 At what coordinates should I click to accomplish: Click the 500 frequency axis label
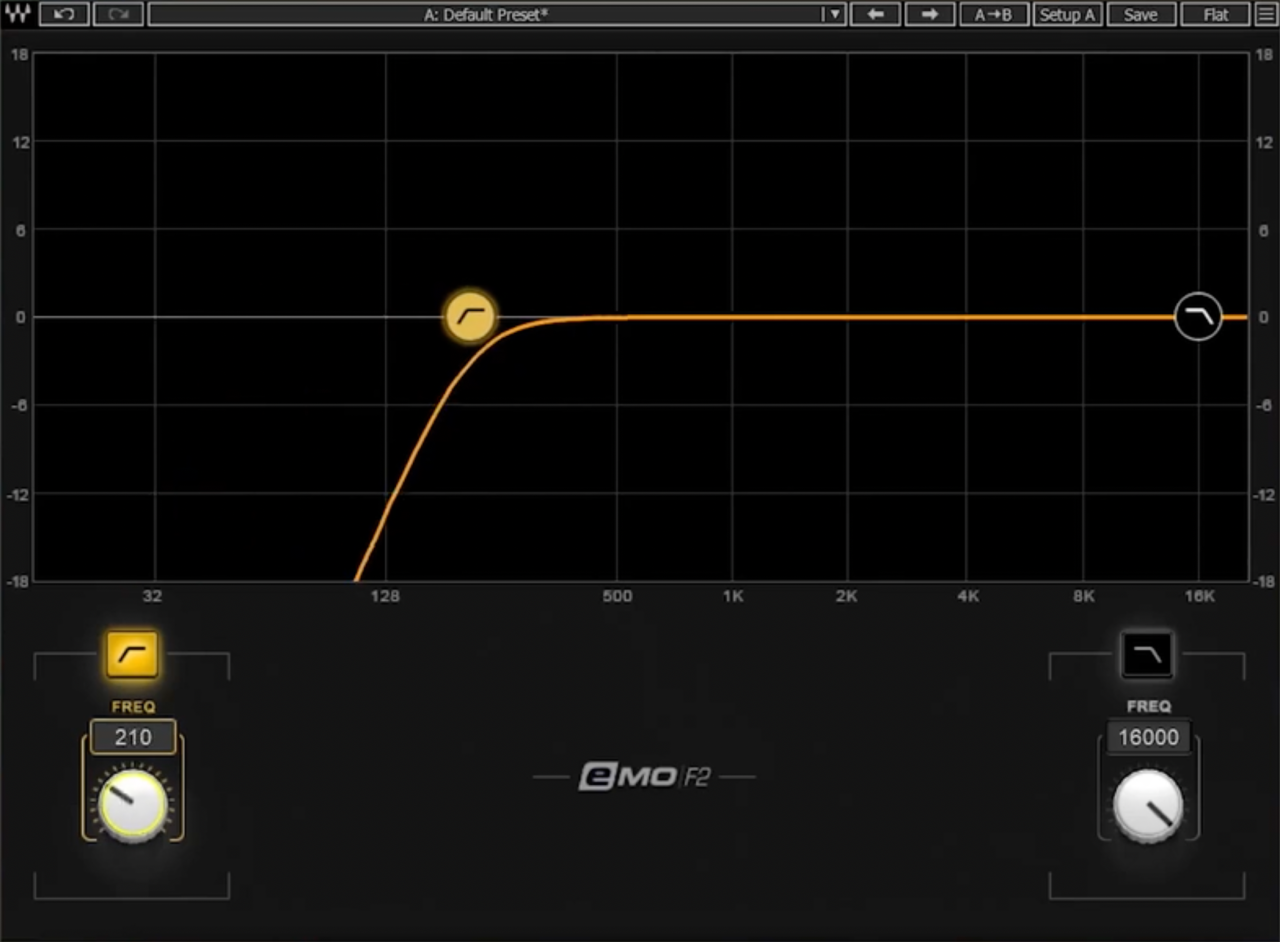tap(617, 596)
